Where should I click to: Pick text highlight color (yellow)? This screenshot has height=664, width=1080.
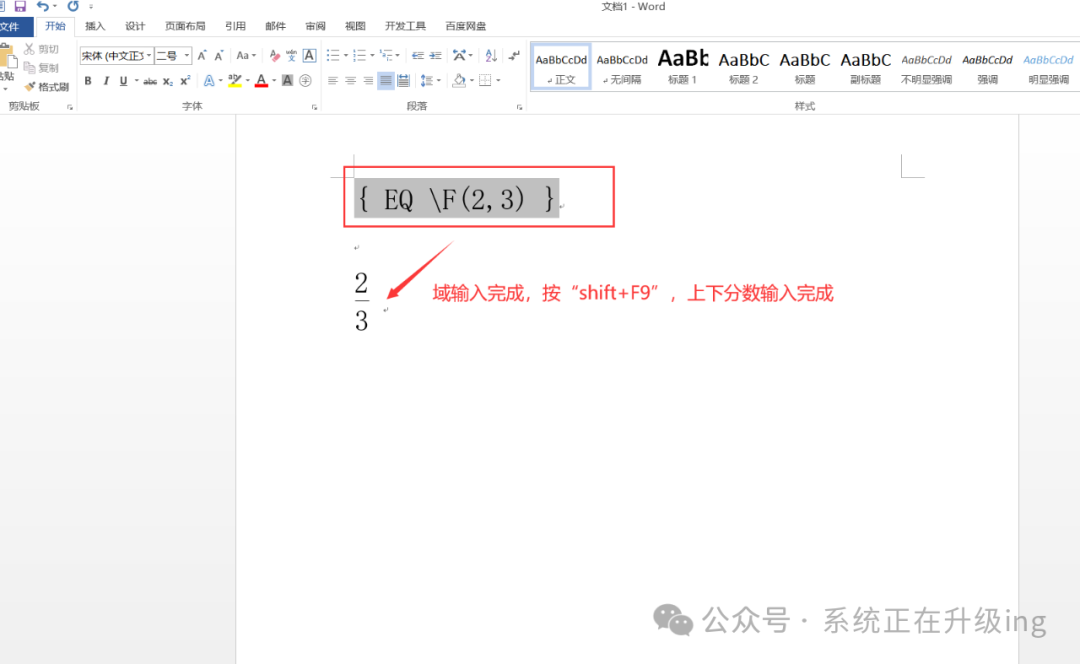pyautogui.click(x=235, y=81)
